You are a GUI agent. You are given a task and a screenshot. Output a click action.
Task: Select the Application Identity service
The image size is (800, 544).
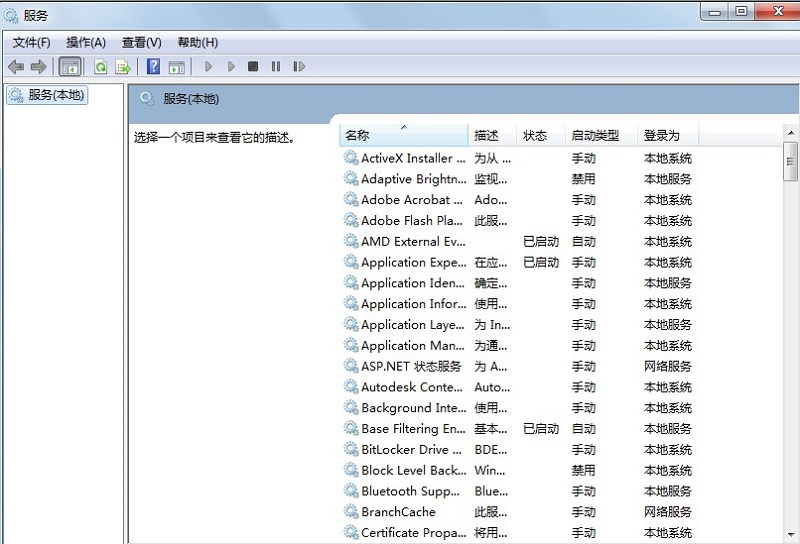coord(518,283)
